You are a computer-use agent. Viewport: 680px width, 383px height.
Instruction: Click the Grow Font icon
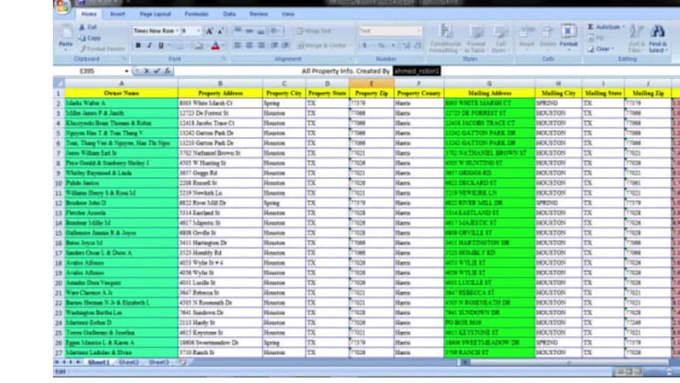click(x=209, y=31)
